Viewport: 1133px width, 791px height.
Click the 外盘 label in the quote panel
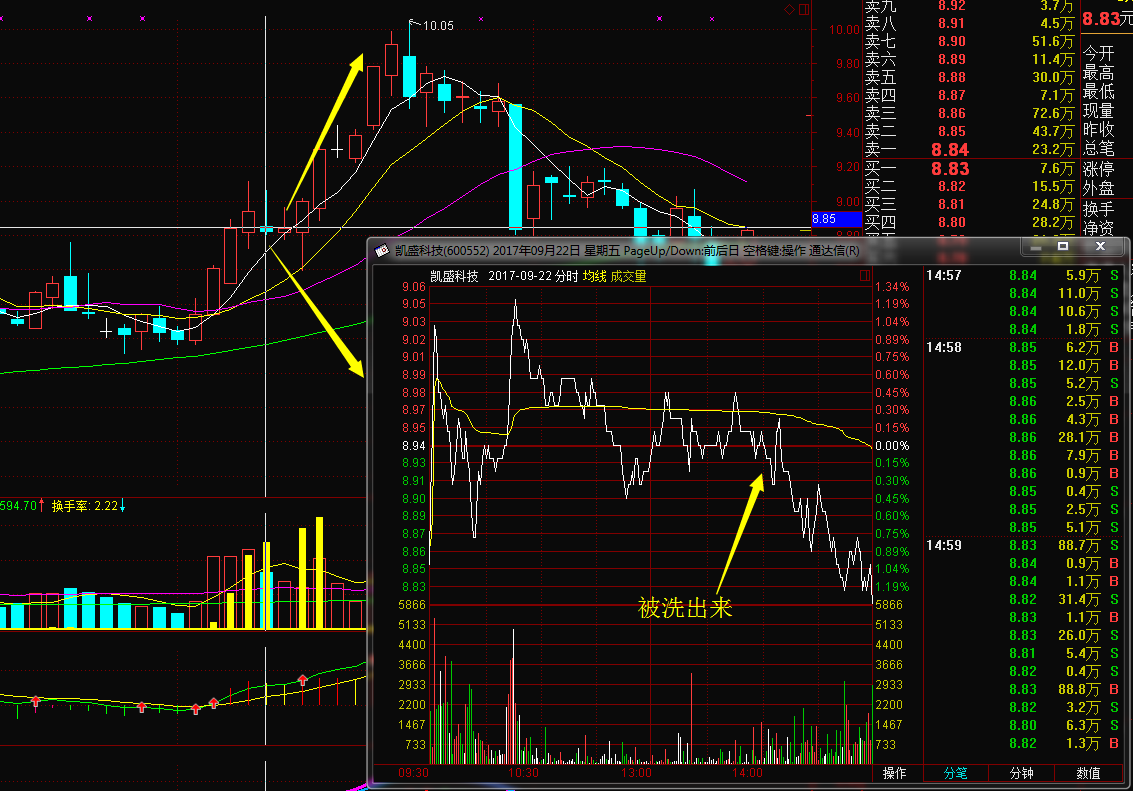click(1098, 189)
